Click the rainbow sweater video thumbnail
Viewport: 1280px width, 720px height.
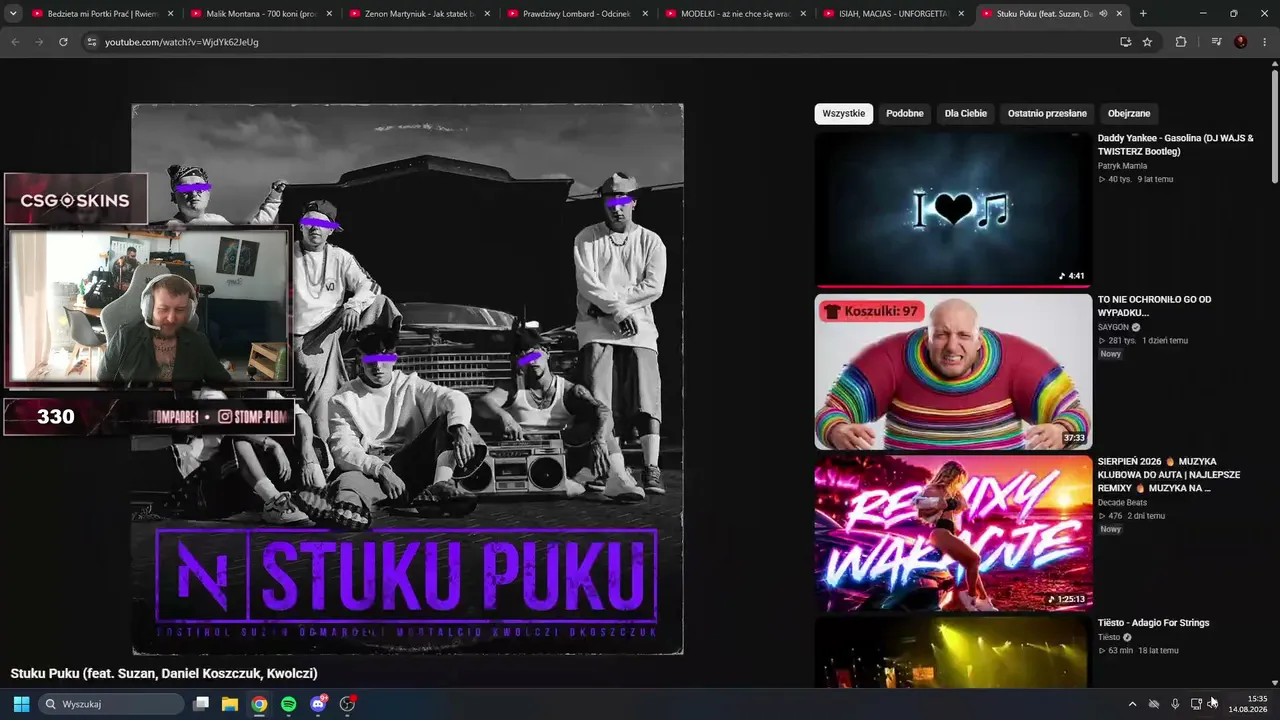[x=953, y=372]
